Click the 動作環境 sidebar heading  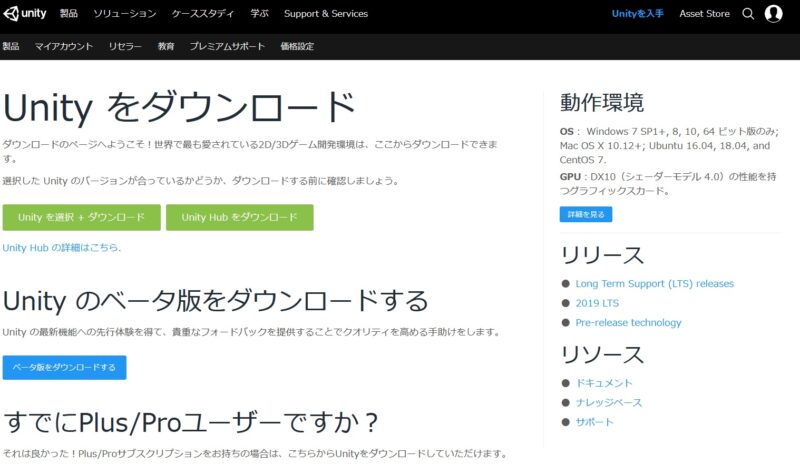point(602,103)
